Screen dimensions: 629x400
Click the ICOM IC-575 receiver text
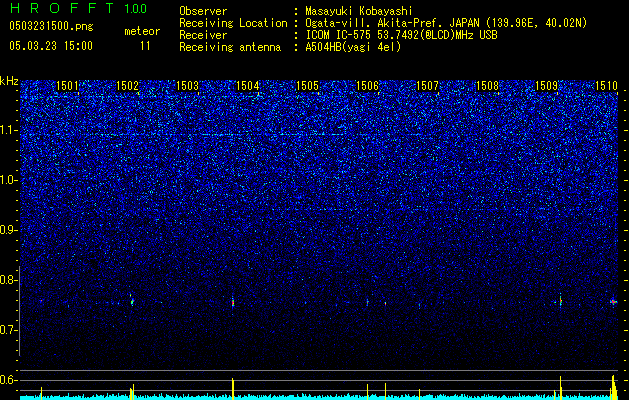[401, 35]
